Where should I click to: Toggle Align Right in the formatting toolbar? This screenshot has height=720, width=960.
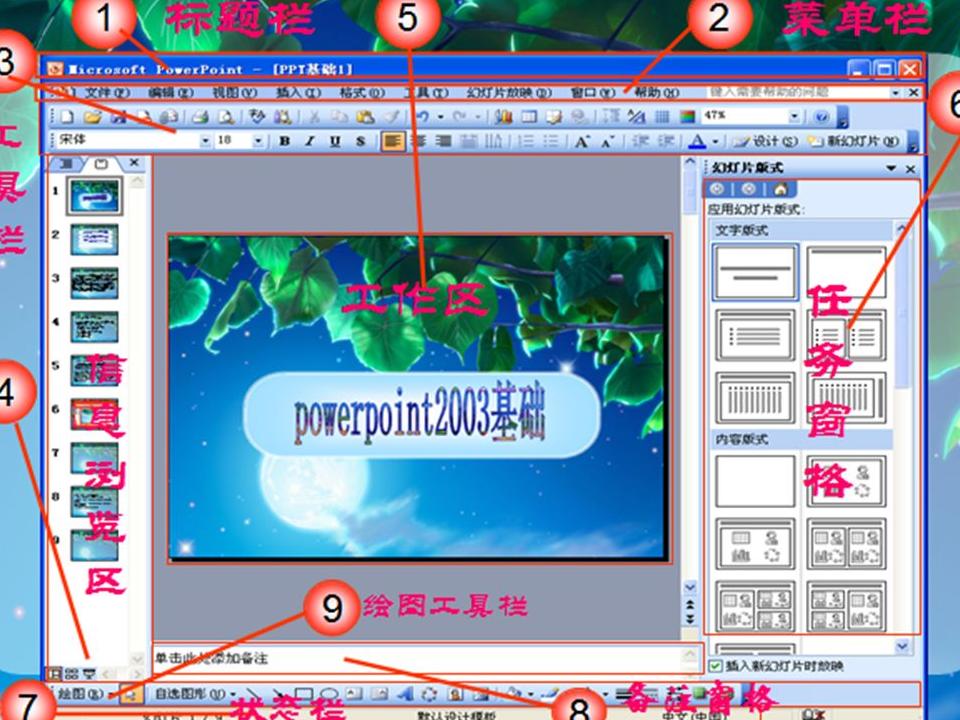[443, 141]
